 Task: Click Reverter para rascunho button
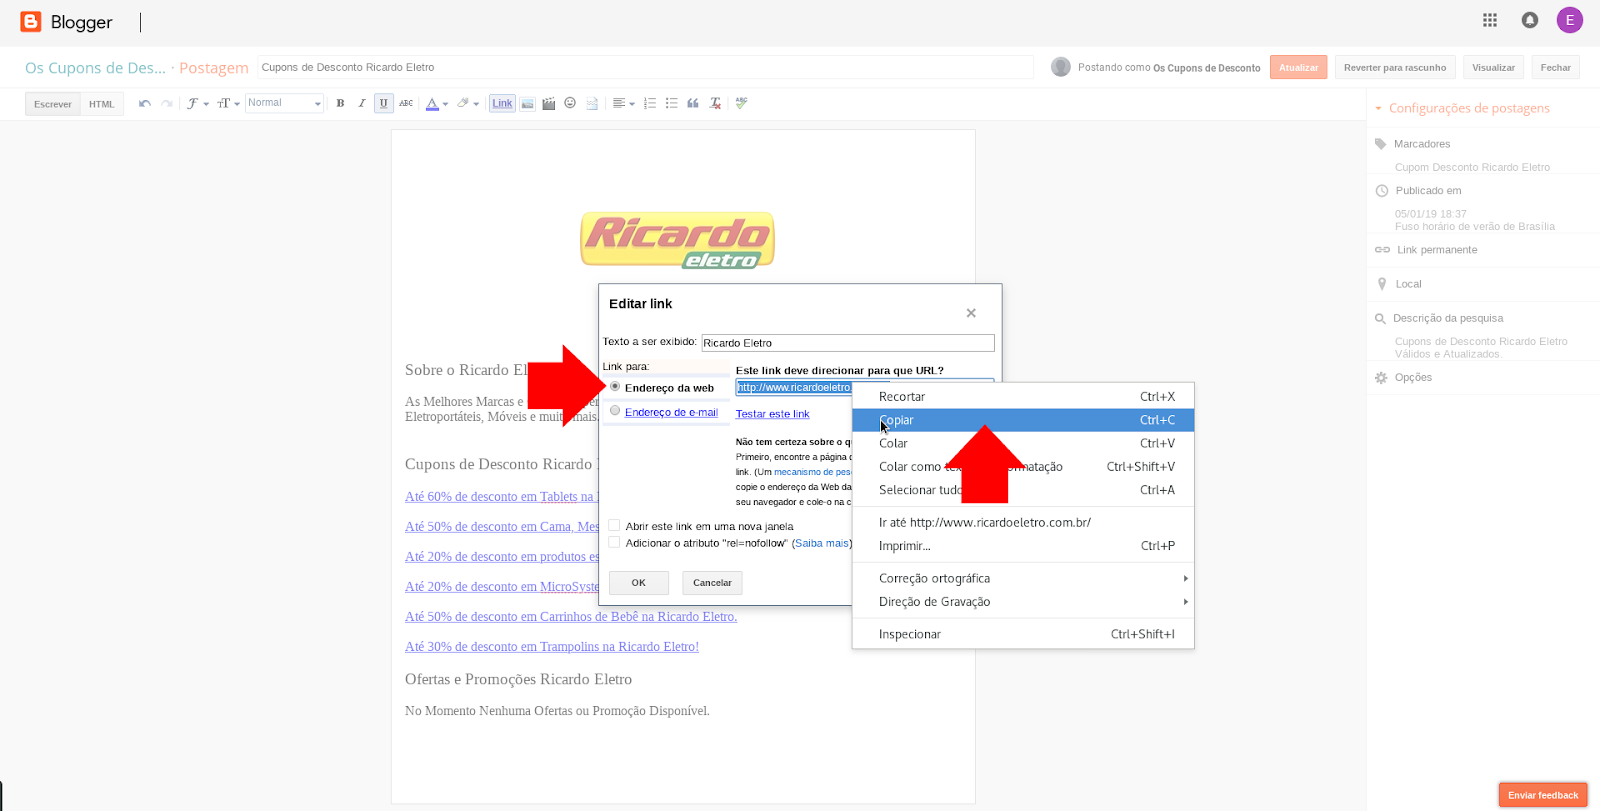[x=1395, y=67]
